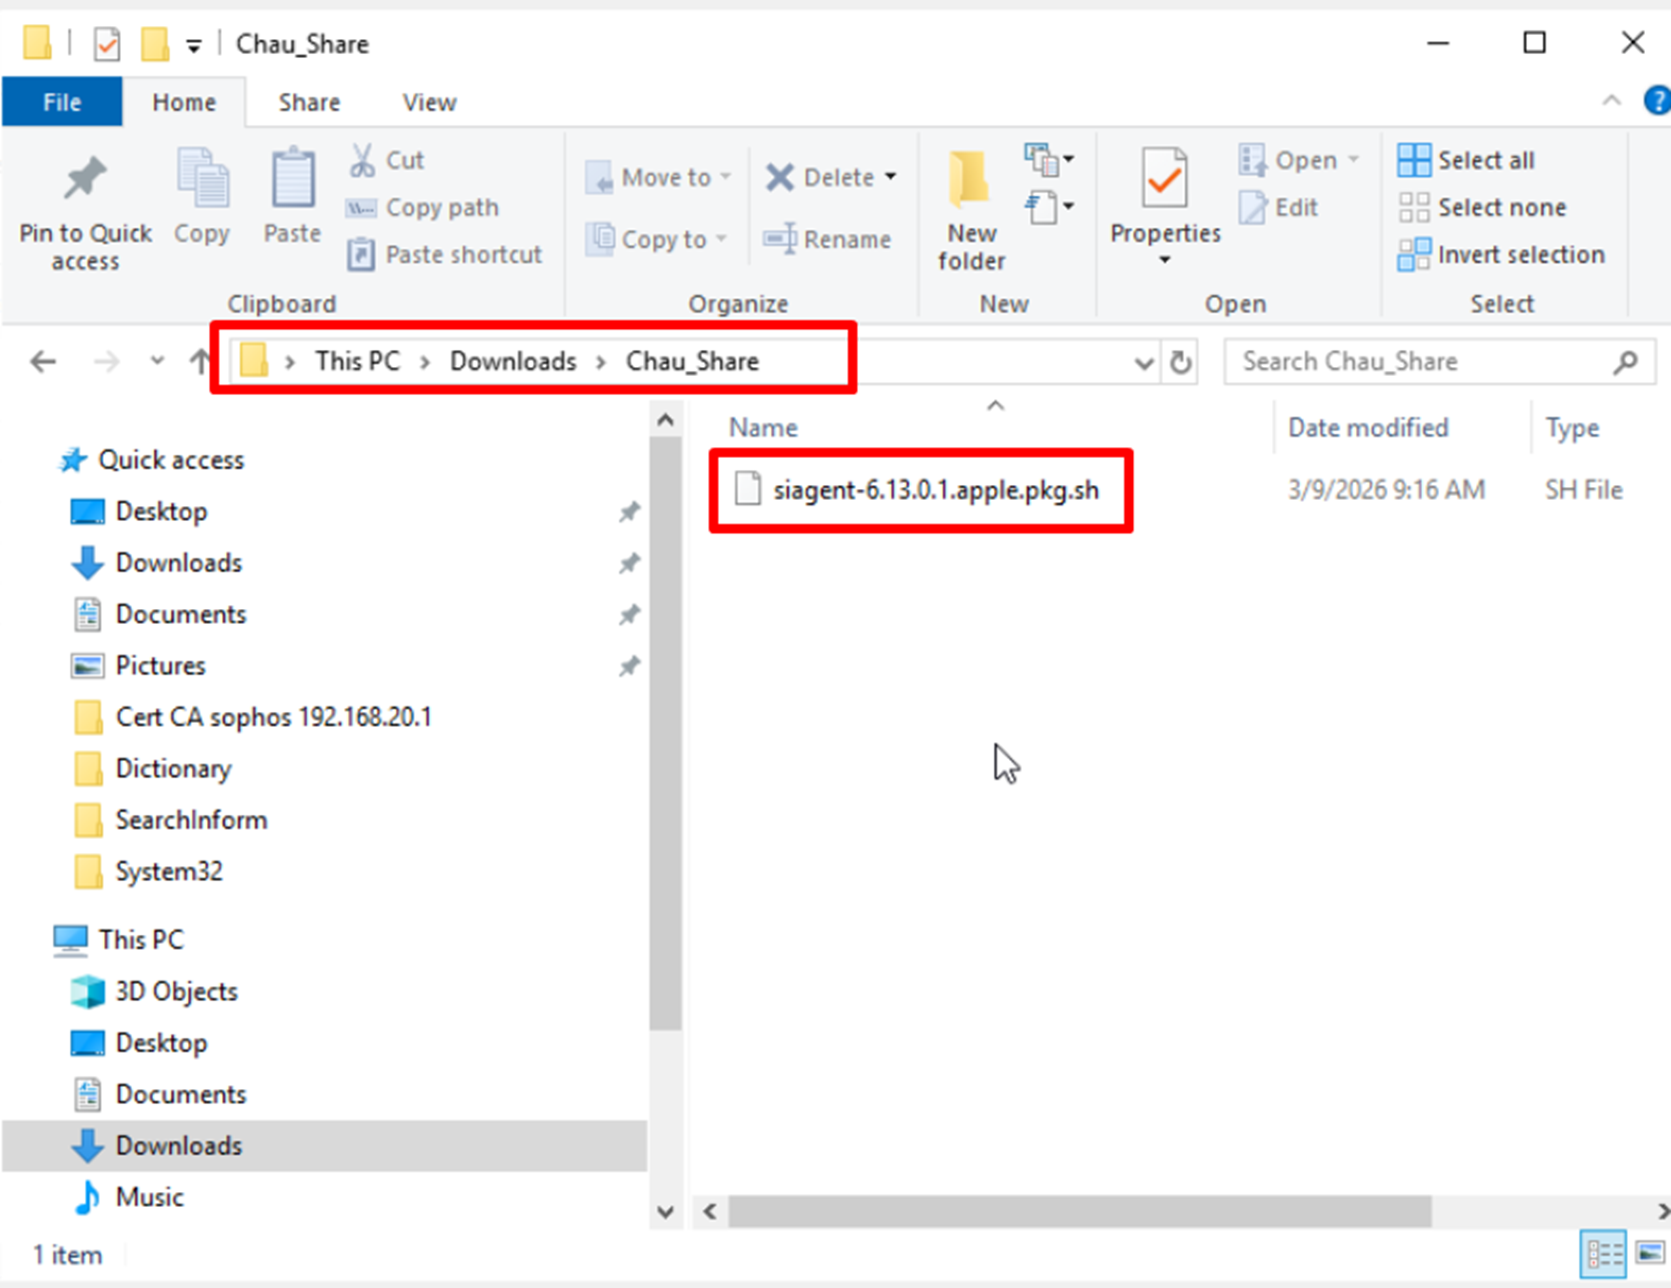Click Downloads in the address breadcrumb

pyautogui.click(x=513, y=361)
